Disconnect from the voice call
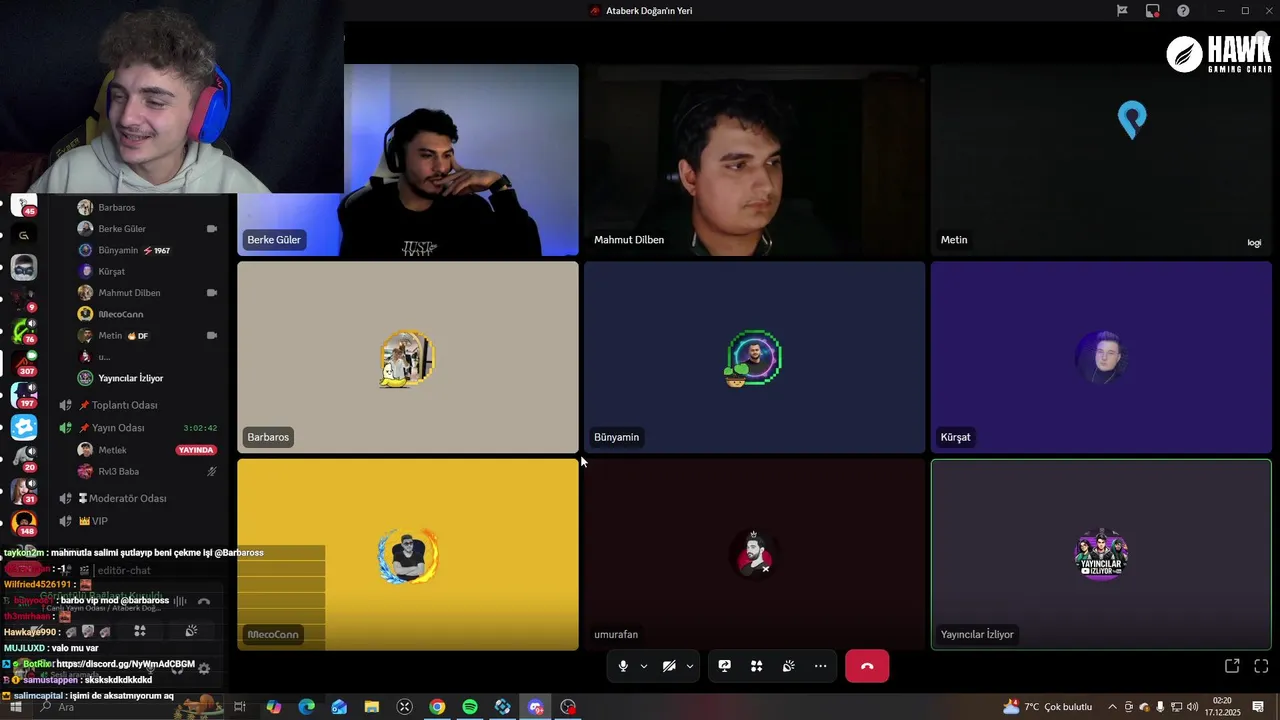 point(867,666)
